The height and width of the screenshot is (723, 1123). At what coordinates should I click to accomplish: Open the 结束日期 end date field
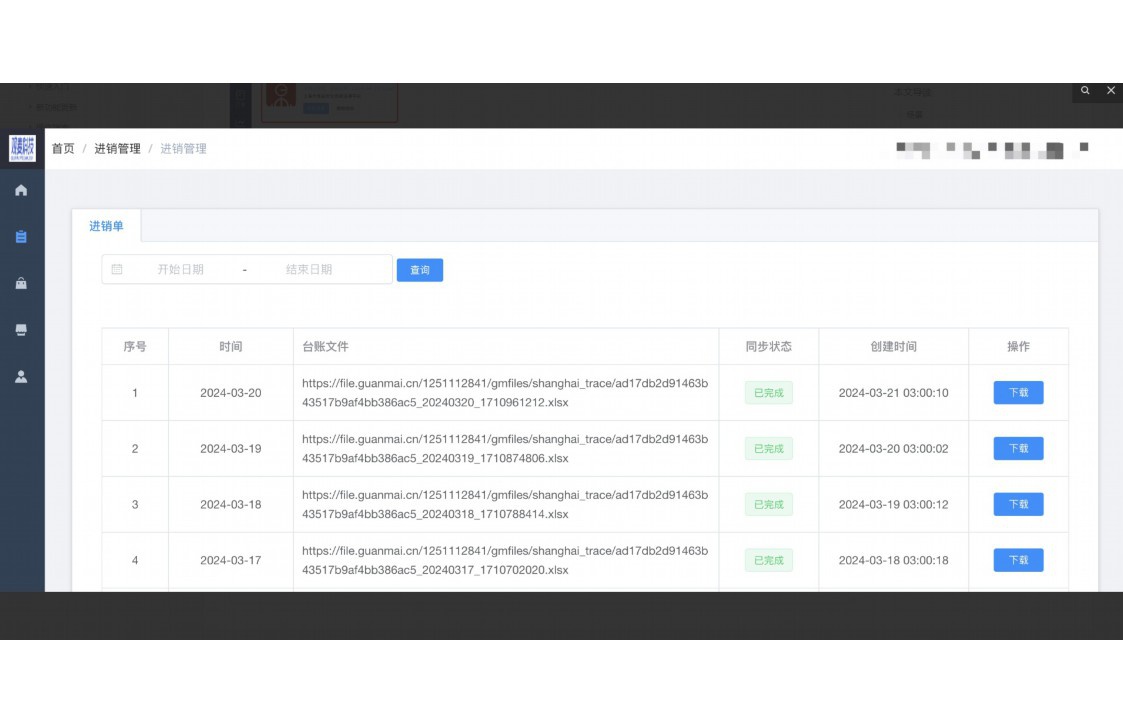309,270
